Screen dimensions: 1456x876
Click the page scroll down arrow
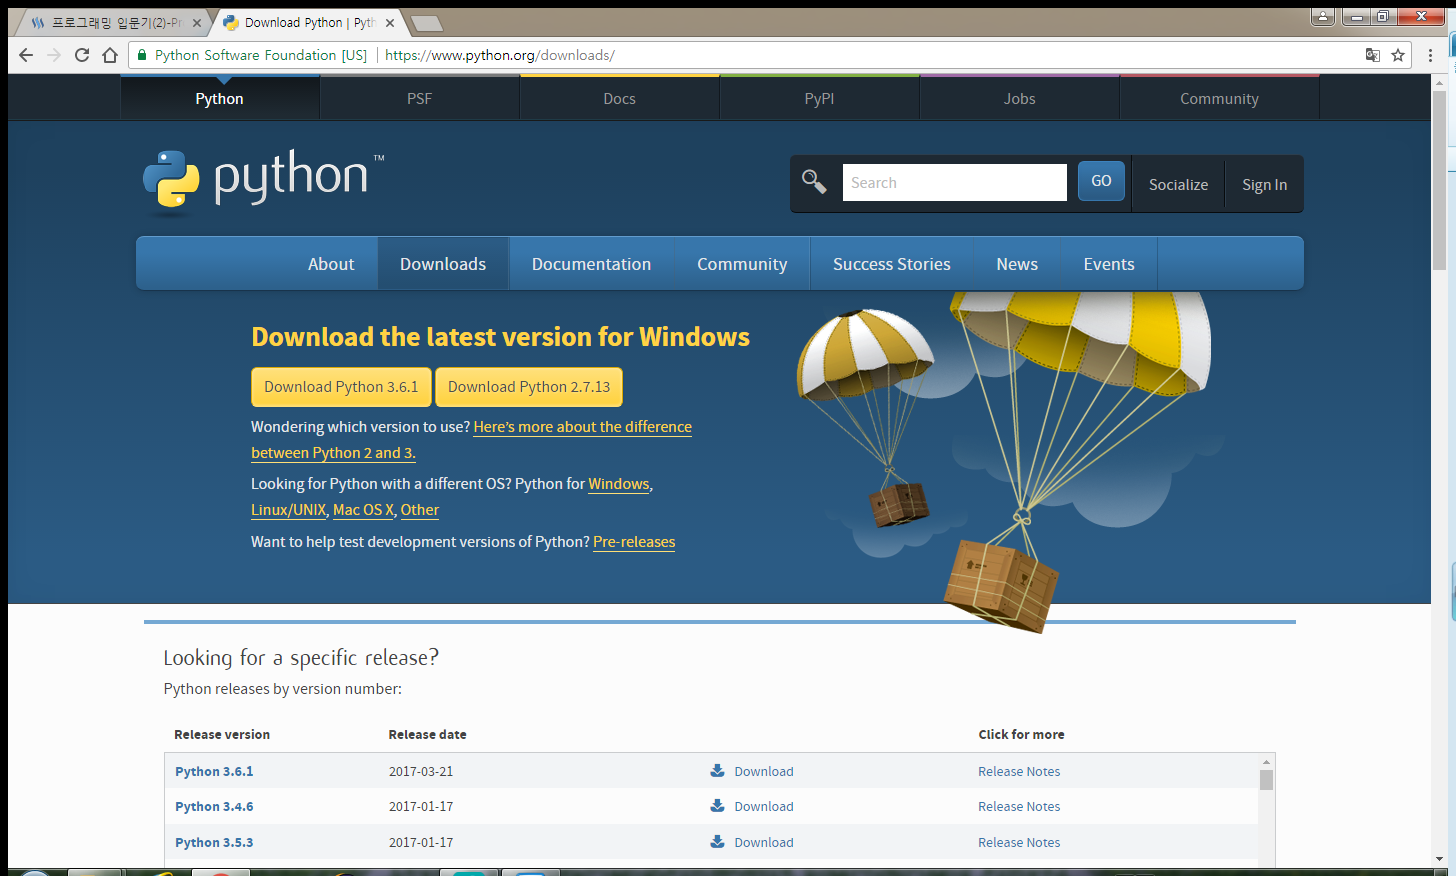(x=1439, y=858)
